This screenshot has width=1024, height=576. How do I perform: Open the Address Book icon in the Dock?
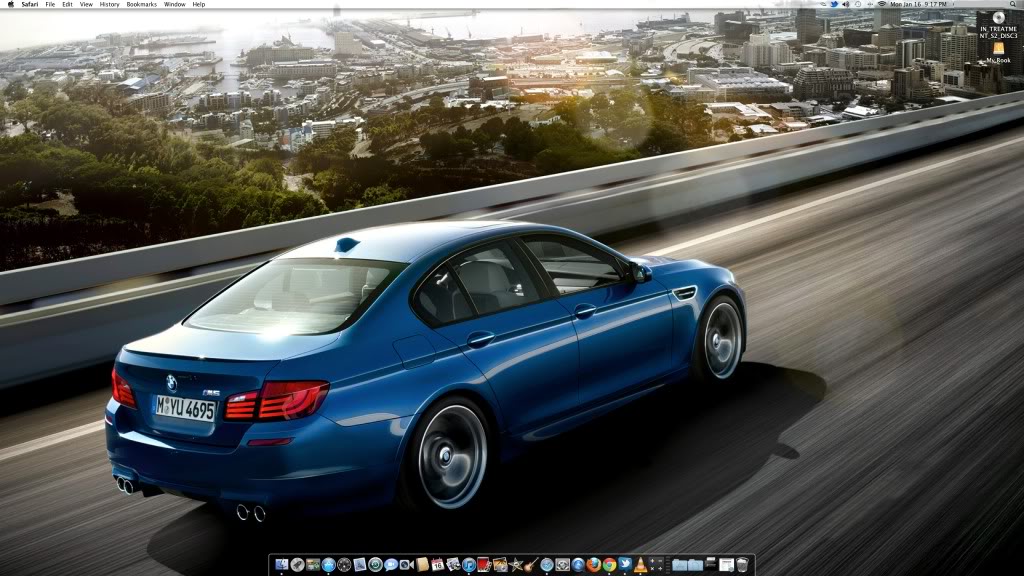coord(423,564)
